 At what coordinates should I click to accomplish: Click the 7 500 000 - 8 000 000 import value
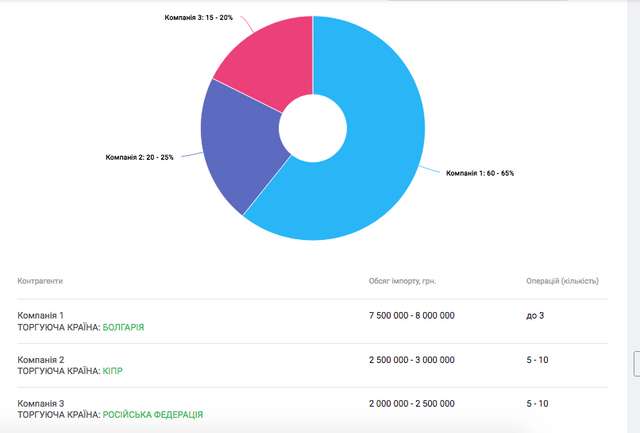[x=412, y=315]
